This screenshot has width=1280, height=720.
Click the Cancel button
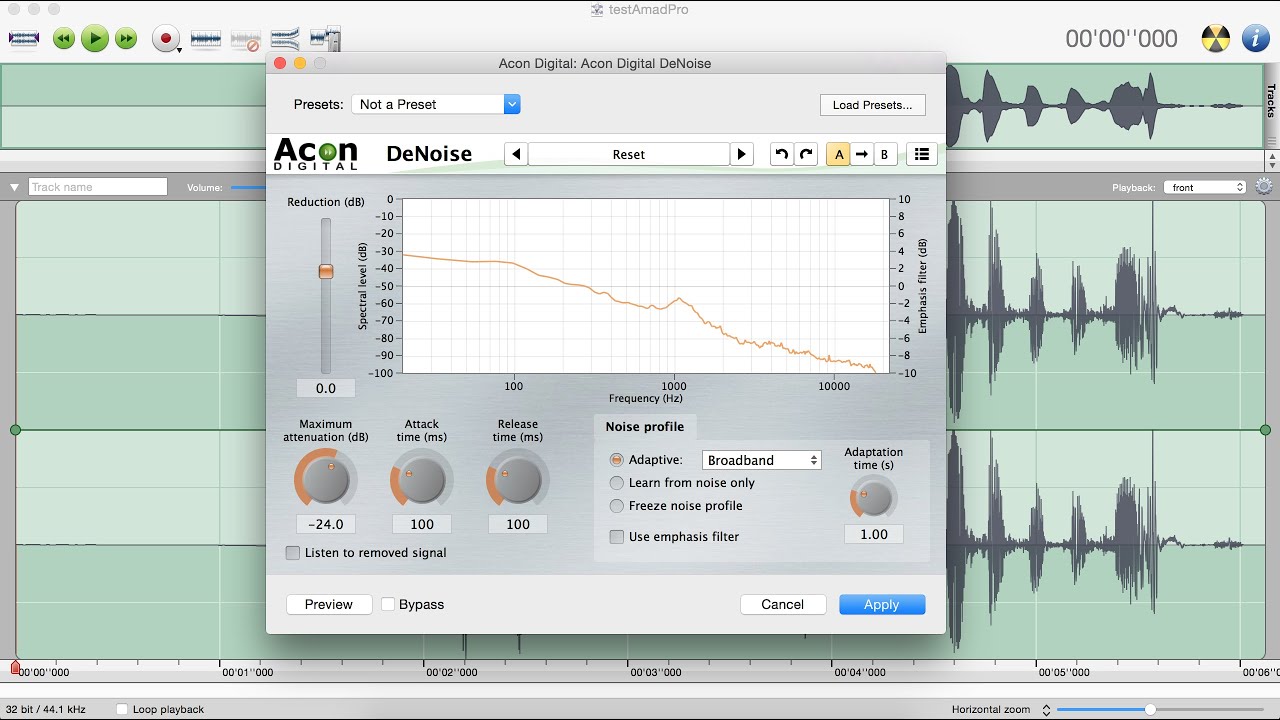783,604
